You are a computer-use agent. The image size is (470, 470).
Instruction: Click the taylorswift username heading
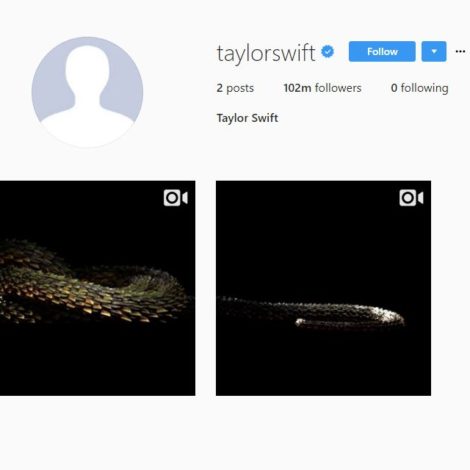point(266,53)
